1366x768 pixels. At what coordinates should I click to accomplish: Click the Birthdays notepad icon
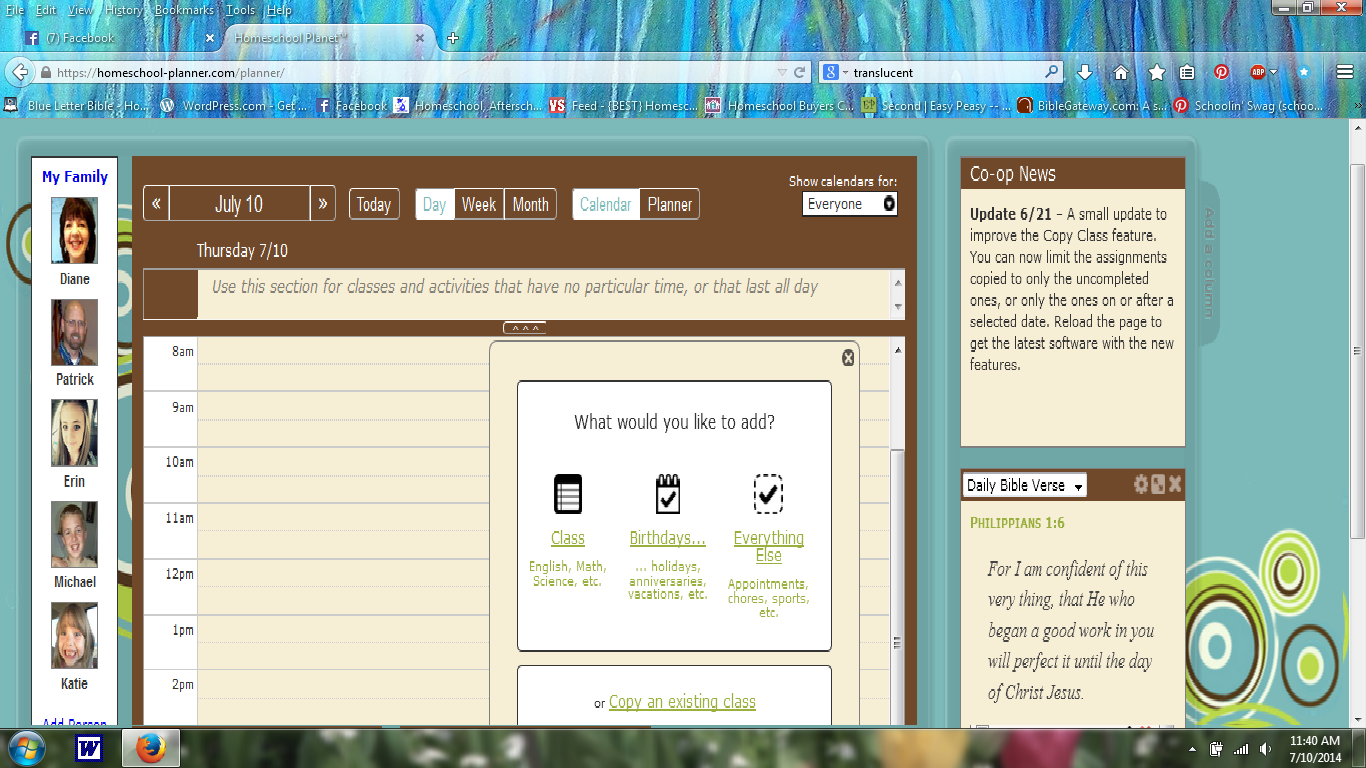[x=667, y=494]
